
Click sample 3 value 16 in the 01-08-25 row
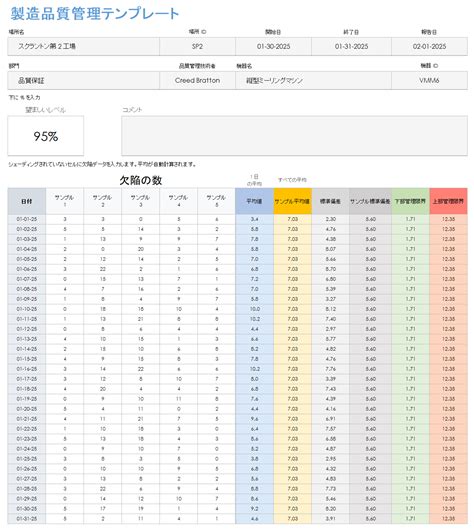140,289
